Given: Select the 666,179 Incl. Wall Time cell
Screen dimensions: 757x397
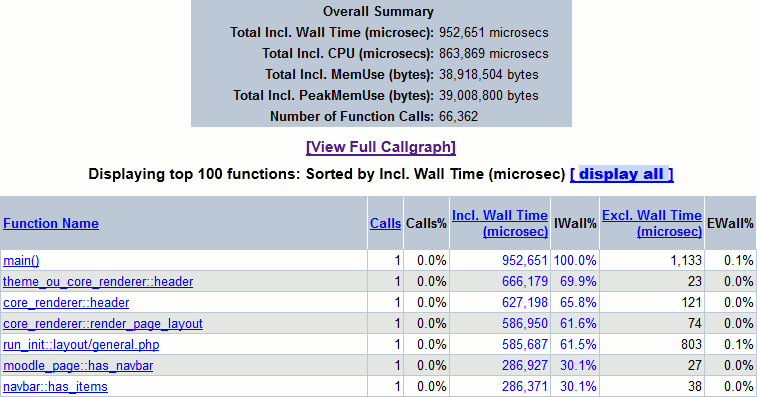Looking at the screenshot, I should click(x=525, y=282).
